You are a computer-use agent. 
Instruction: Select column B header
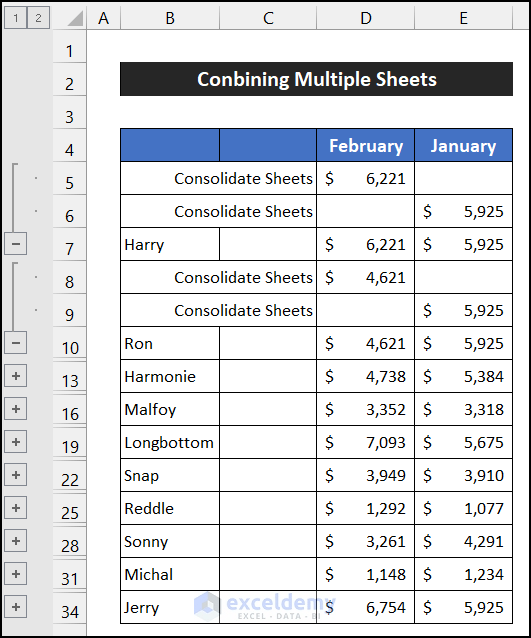click(x=170, y=18)
